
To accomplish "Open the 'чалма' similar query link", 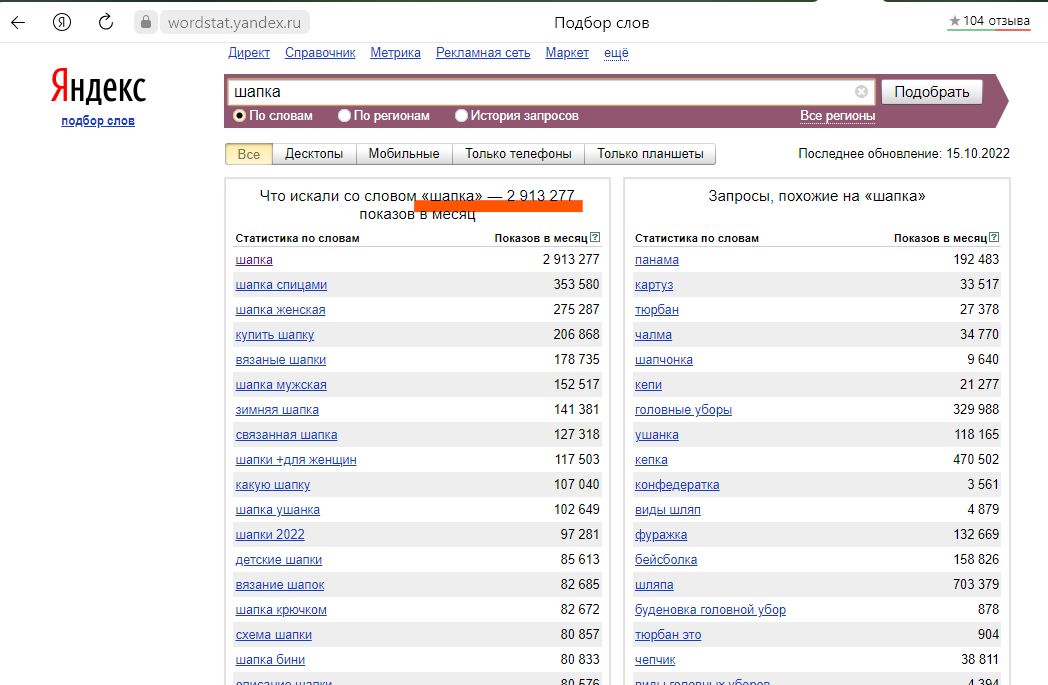I will (x=654, y=335).
